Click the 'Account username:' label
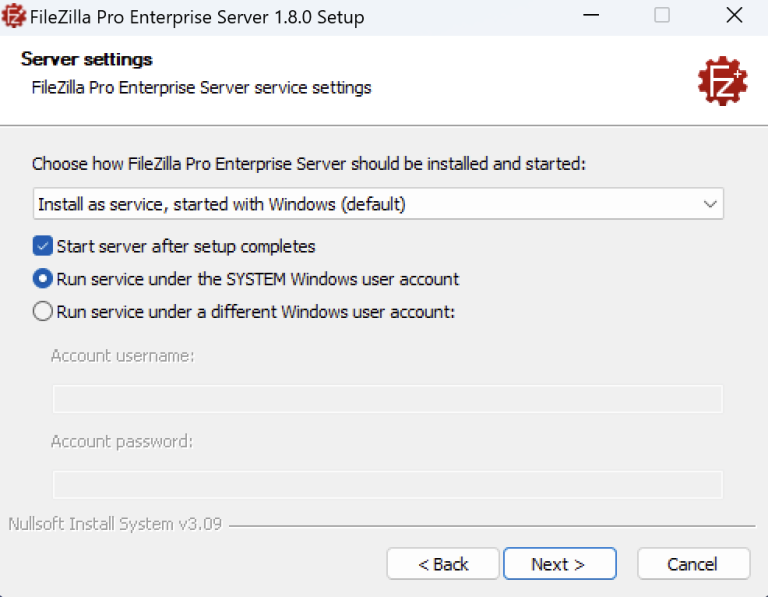Image resolution: width=768 pixels, height=597 pixels. pyautogui.click(x=122, y=356)
